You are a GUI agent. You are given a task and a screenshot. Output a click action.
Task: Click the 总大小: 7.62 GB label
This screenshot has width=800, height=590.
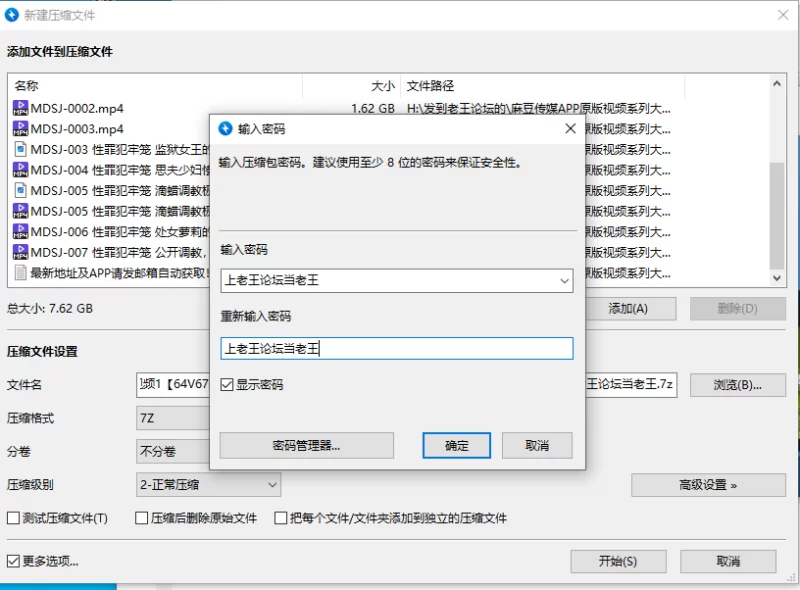tap(50, 309)
